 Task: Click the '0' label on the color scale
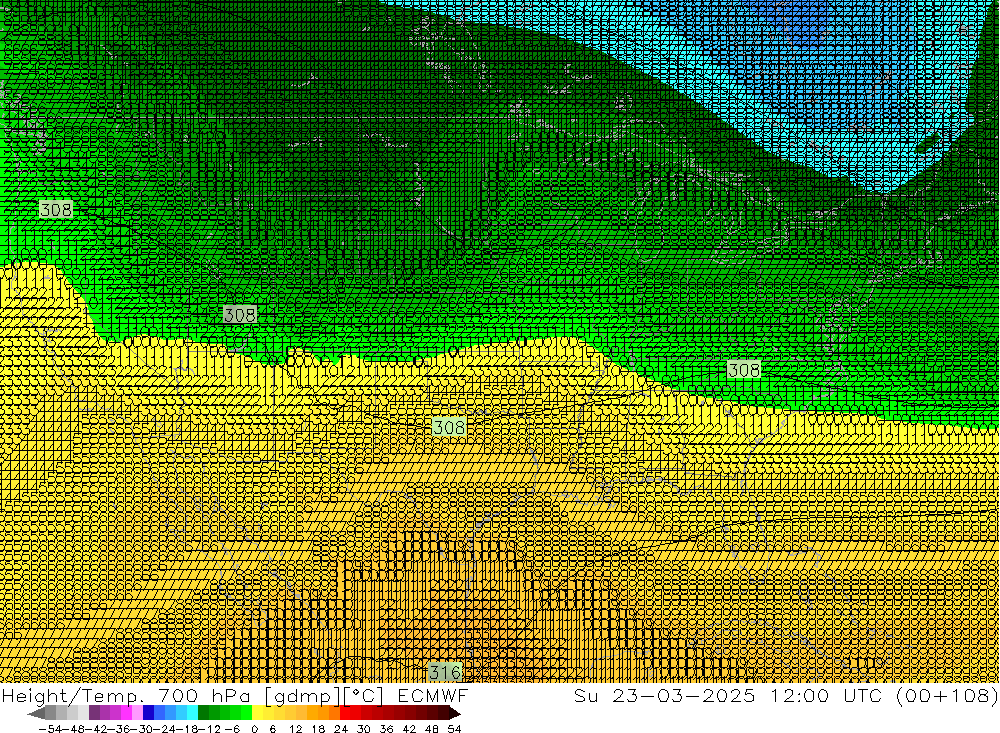(254, 729)
